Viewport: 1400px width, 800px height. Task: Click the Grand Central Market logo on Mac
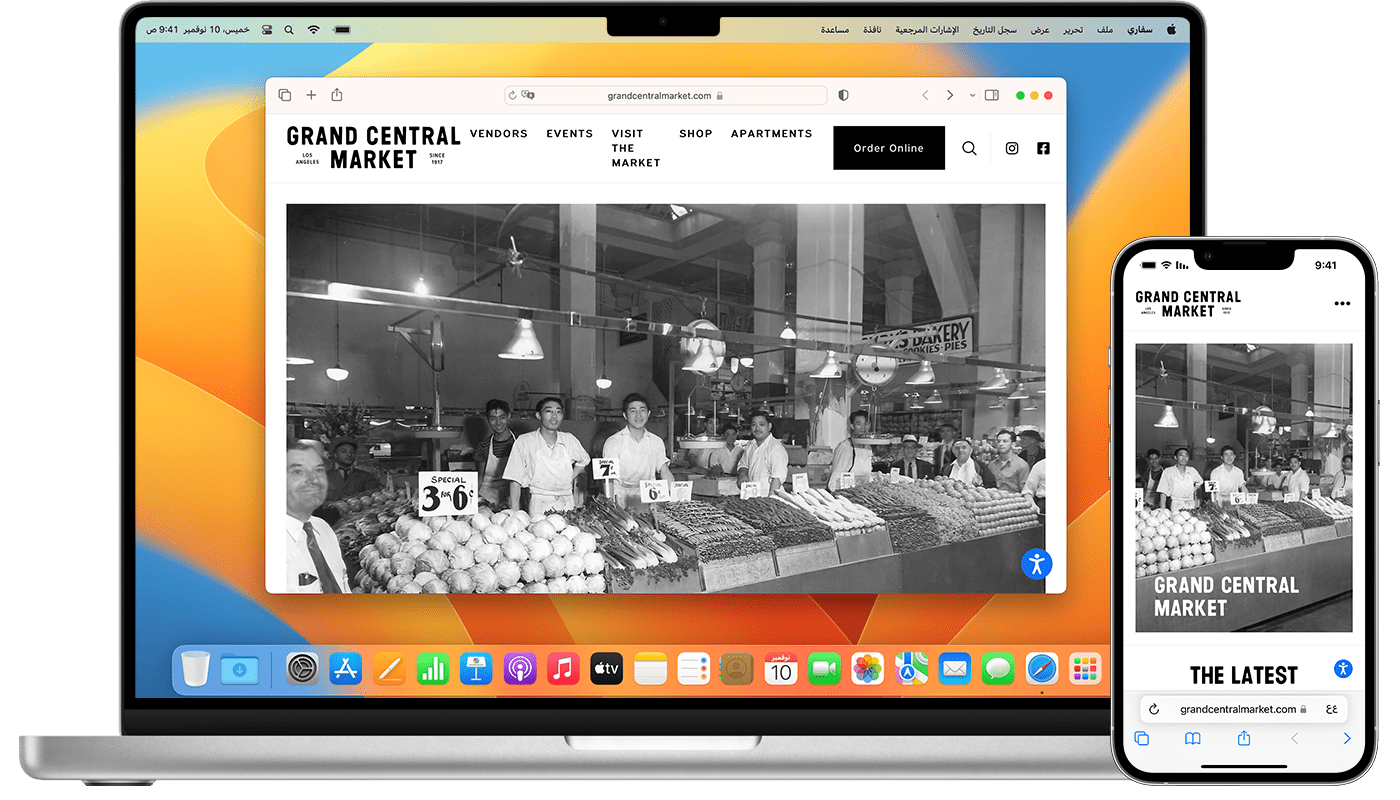[372, 147]
